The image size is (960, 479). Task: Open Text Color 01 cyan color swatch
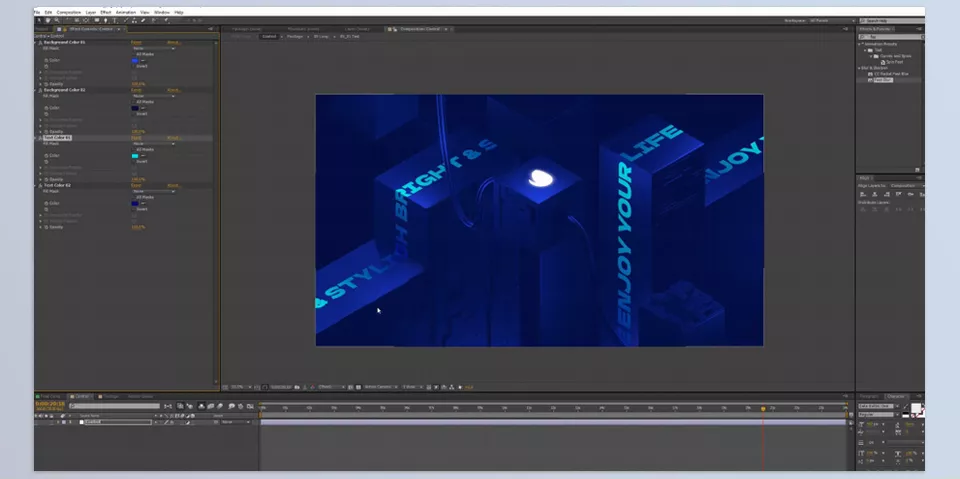click(x=135, y=156)
